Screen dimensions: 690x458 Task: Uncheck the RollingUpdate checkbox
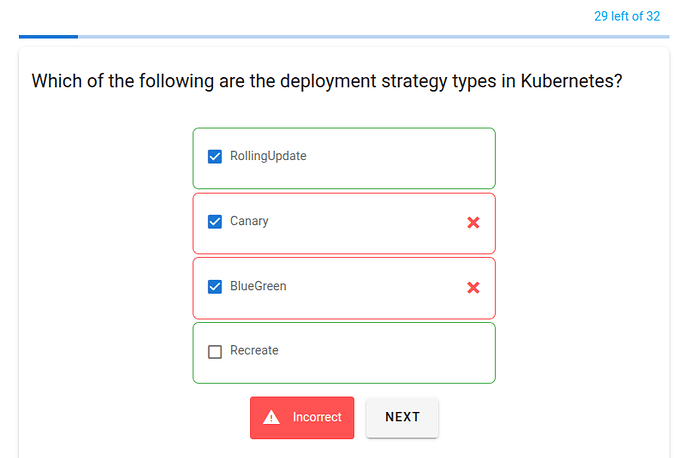click(x=215, y=157)
